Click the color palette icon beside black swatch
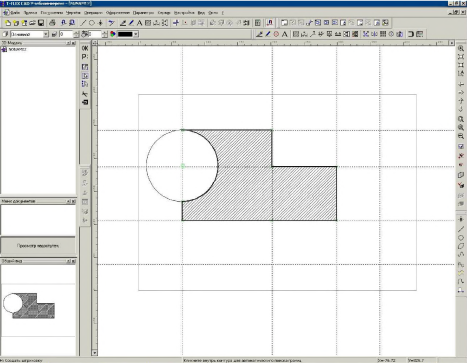 coord(113,34)
